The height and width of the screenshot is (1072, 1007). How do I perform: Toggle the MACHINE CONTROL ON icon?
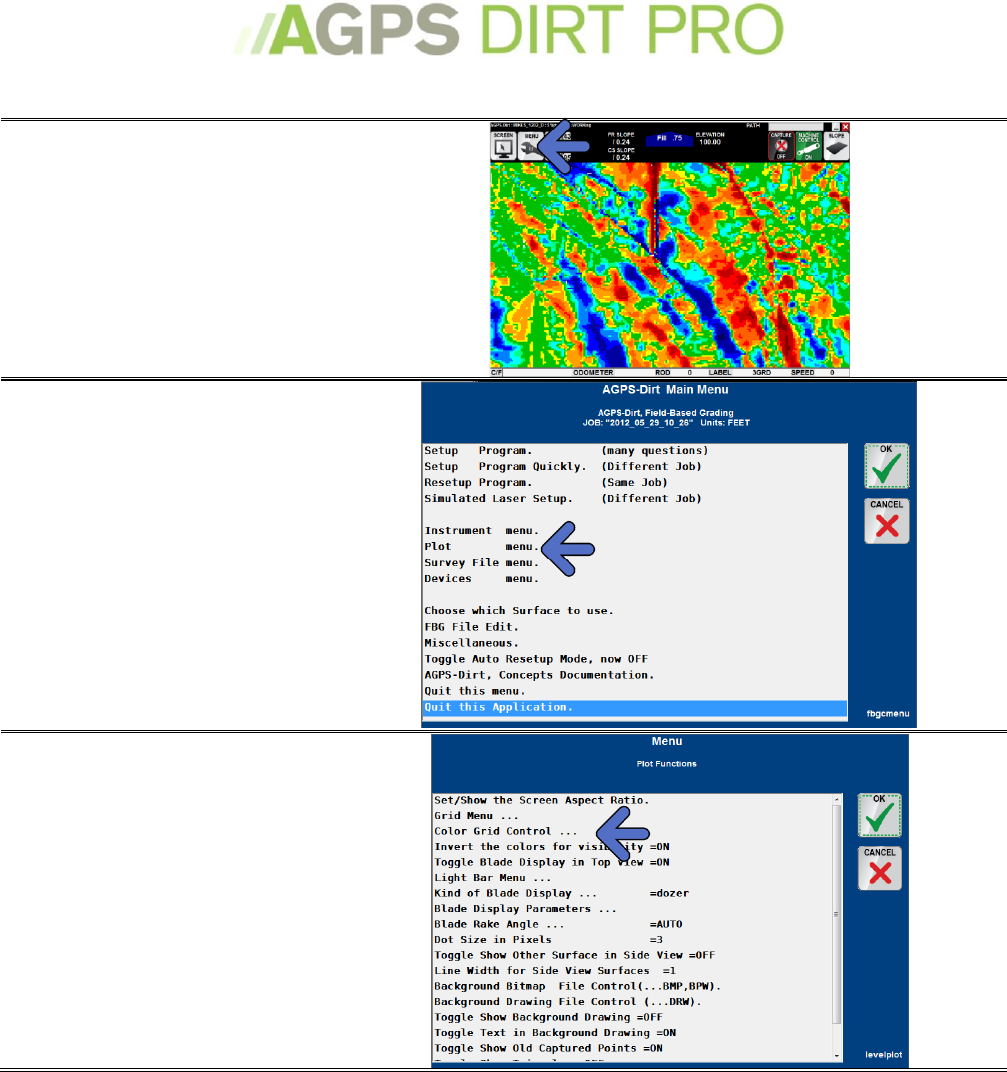pyautogui.click(x=808, y=146)
